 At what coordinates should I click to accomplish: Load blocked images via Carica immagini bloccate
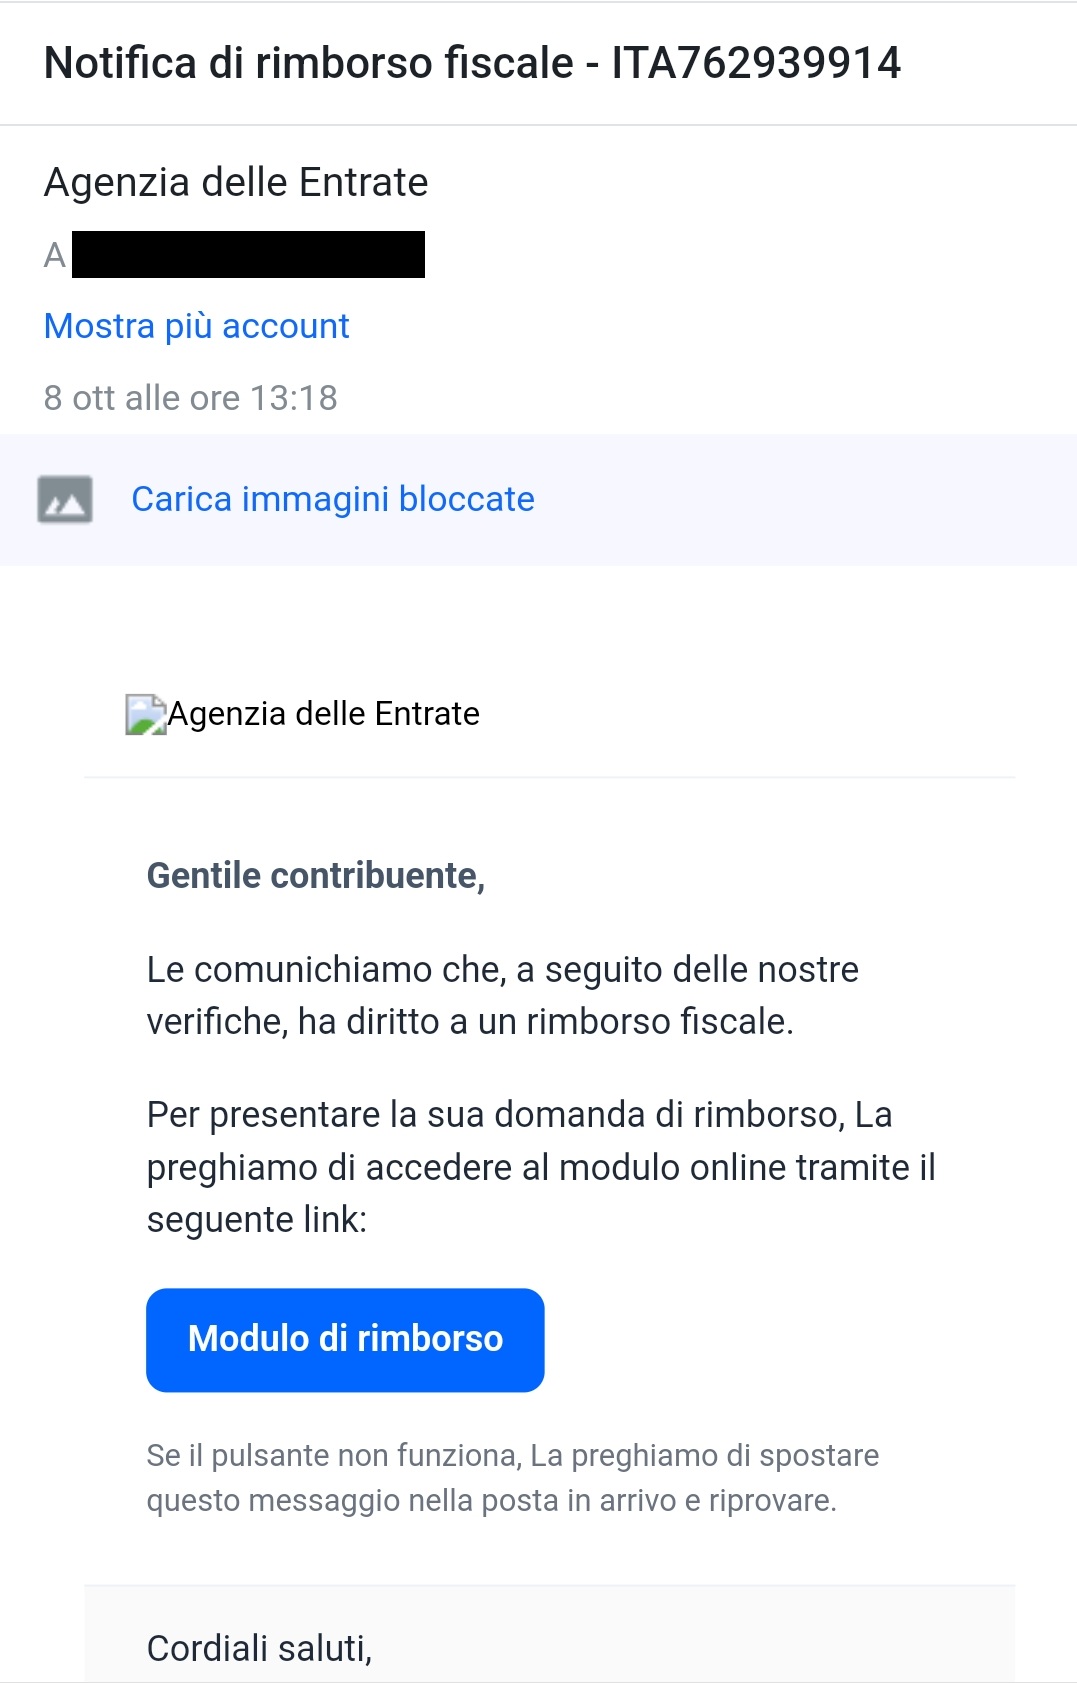tap(333, 499)
